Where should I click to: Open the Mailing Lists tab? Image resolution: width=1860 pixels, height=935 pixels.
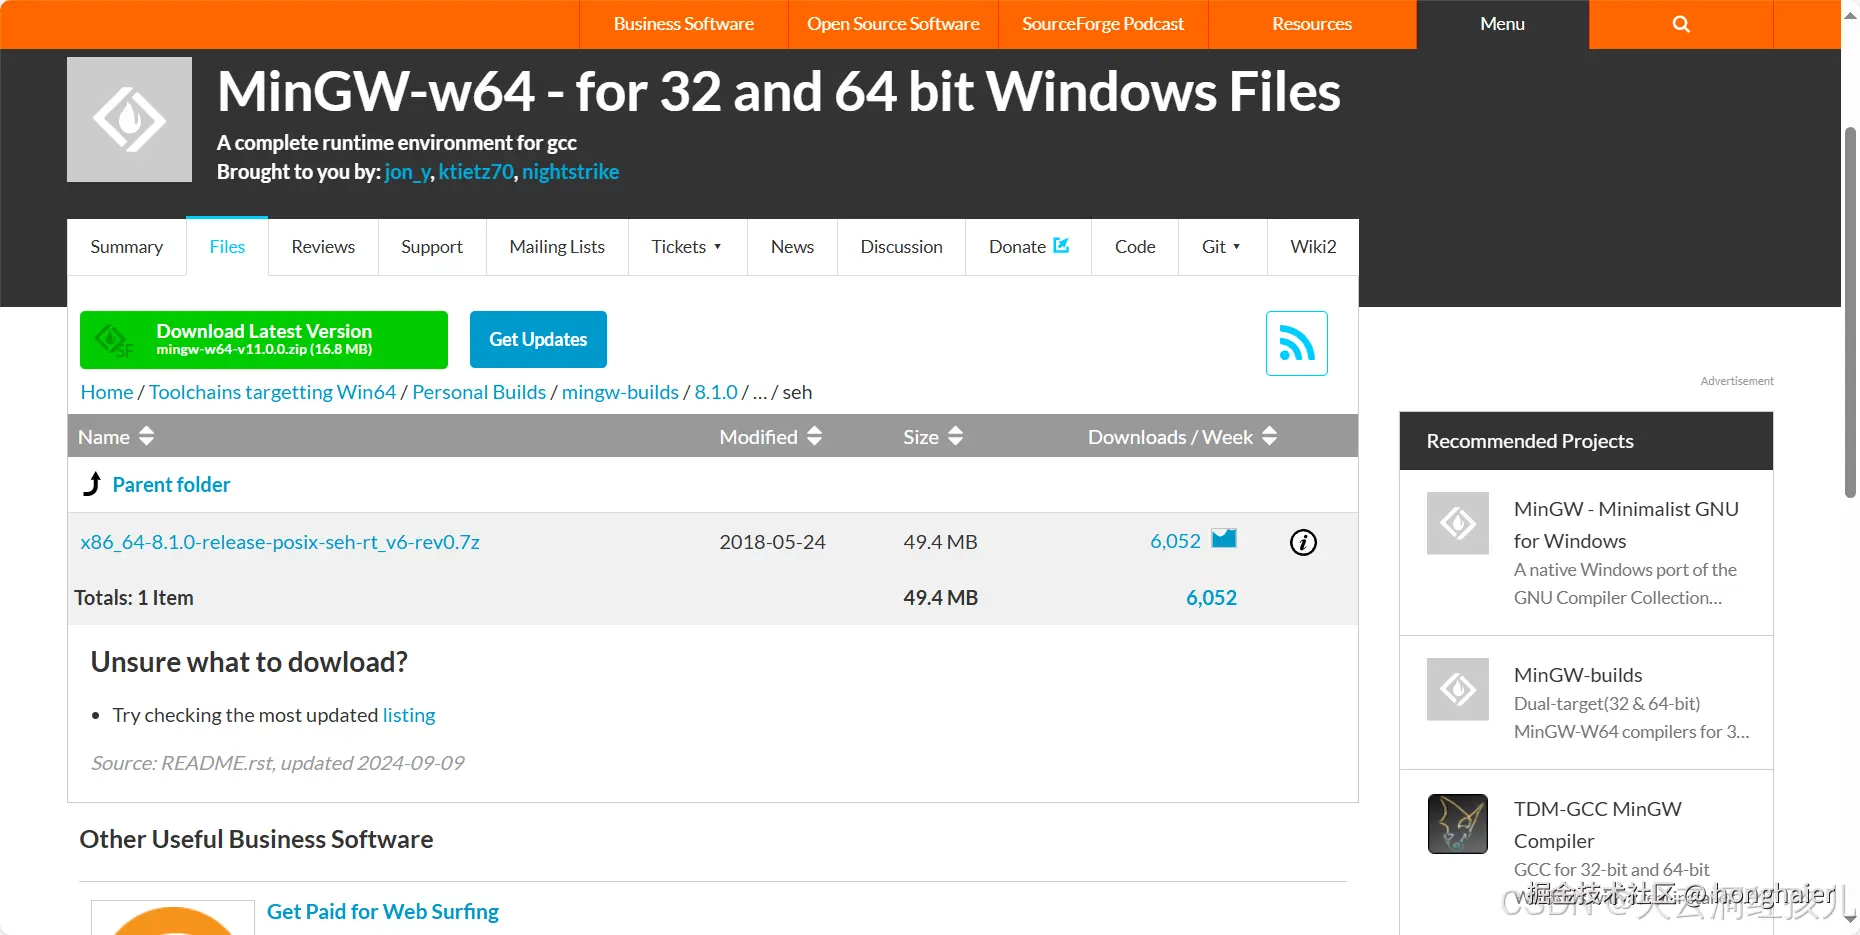(557, 247)
